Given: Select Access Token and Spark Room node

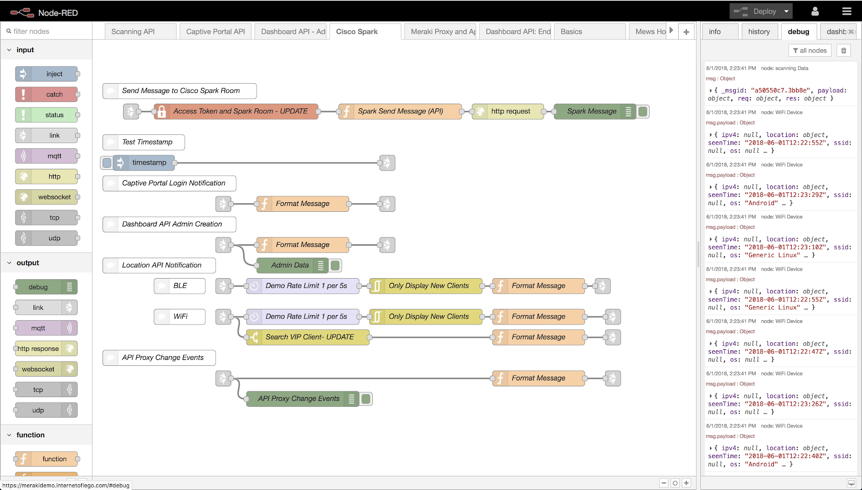Looking at the screenshot, I should point(236,111).
